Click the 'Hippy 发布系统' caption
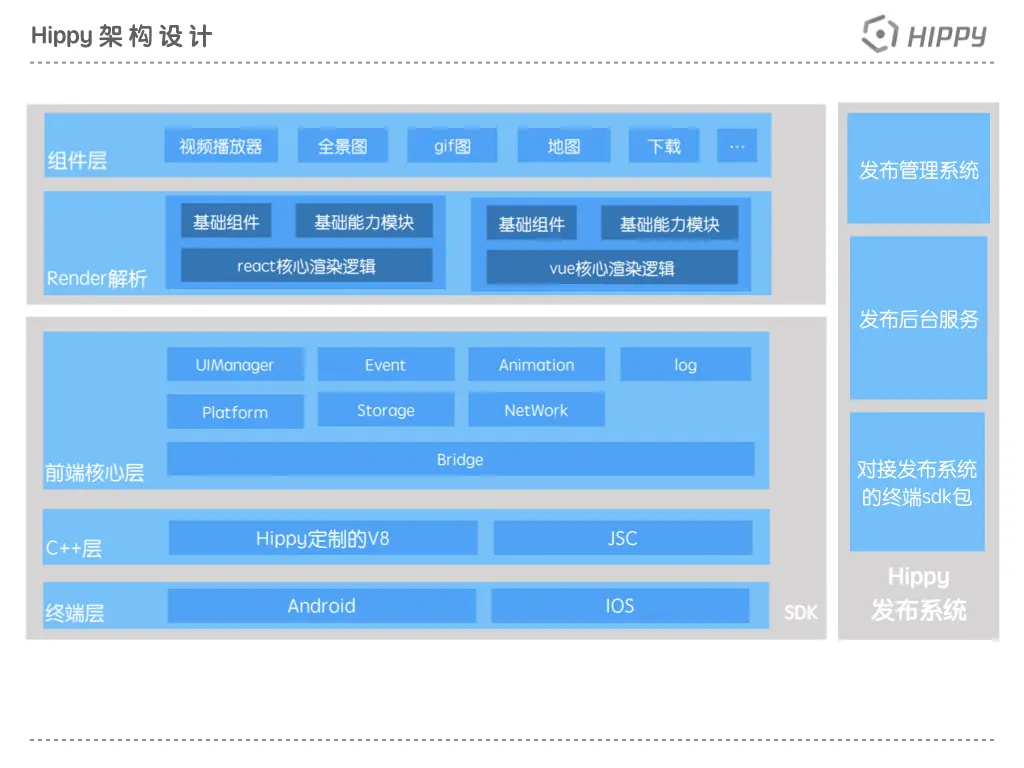The image size is (1024, 768). [x=918, y=594]
